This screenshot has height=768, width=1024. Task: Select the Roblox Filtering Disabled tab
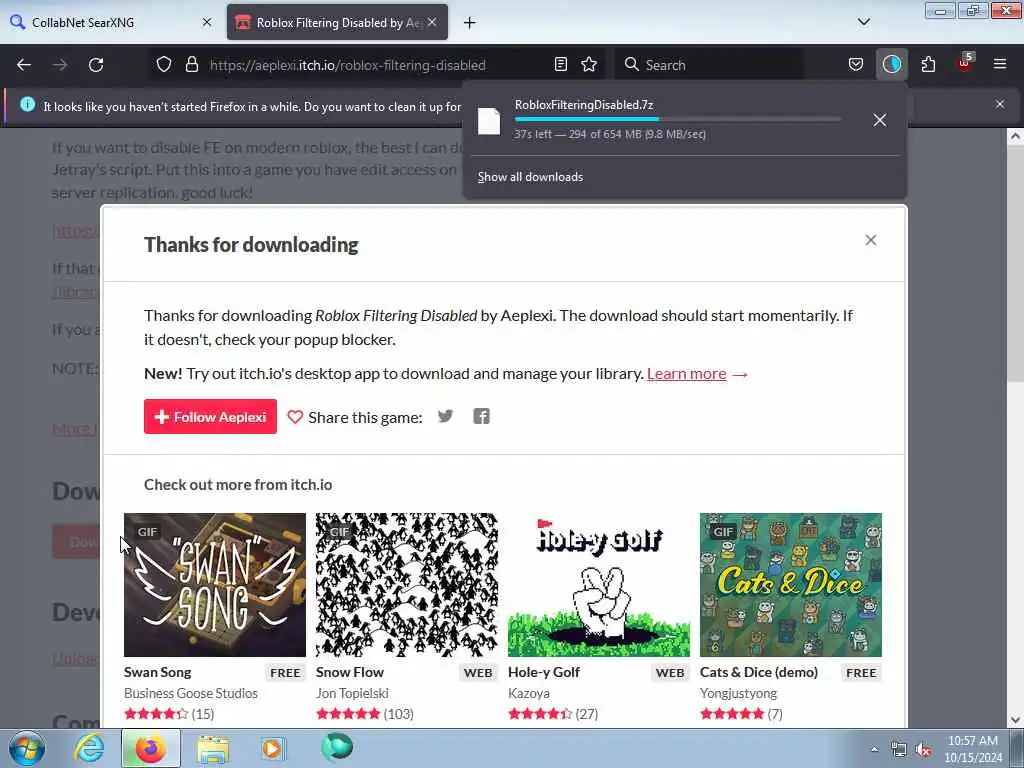337,22
